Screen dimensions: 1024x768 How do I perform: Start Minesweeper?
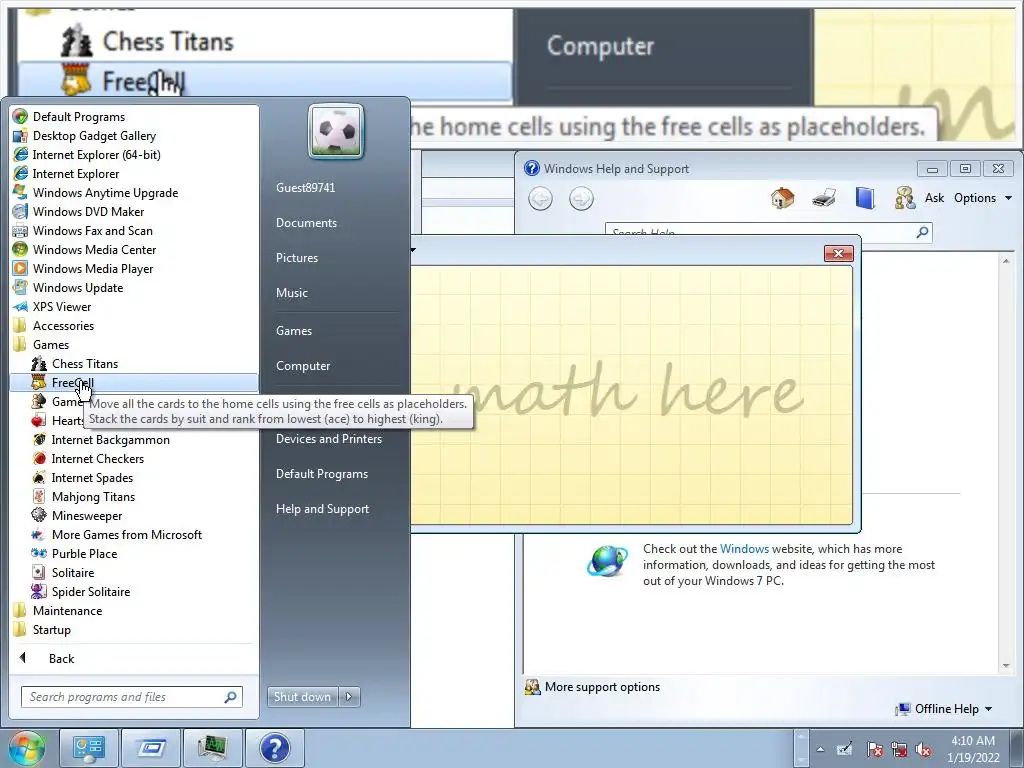[x=87, y=515]
